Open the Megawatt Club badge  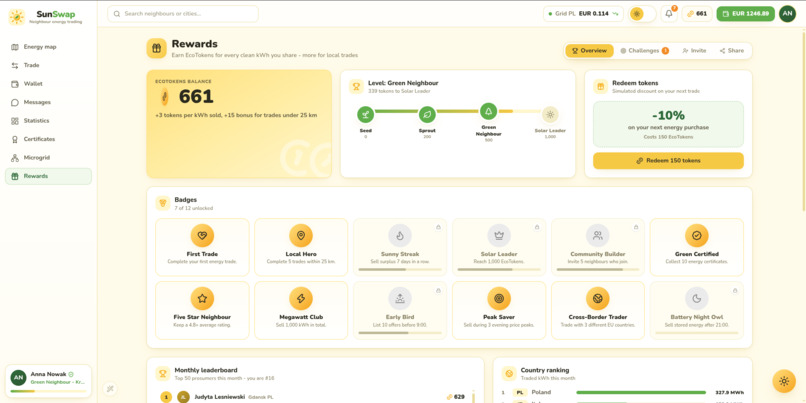301,310
